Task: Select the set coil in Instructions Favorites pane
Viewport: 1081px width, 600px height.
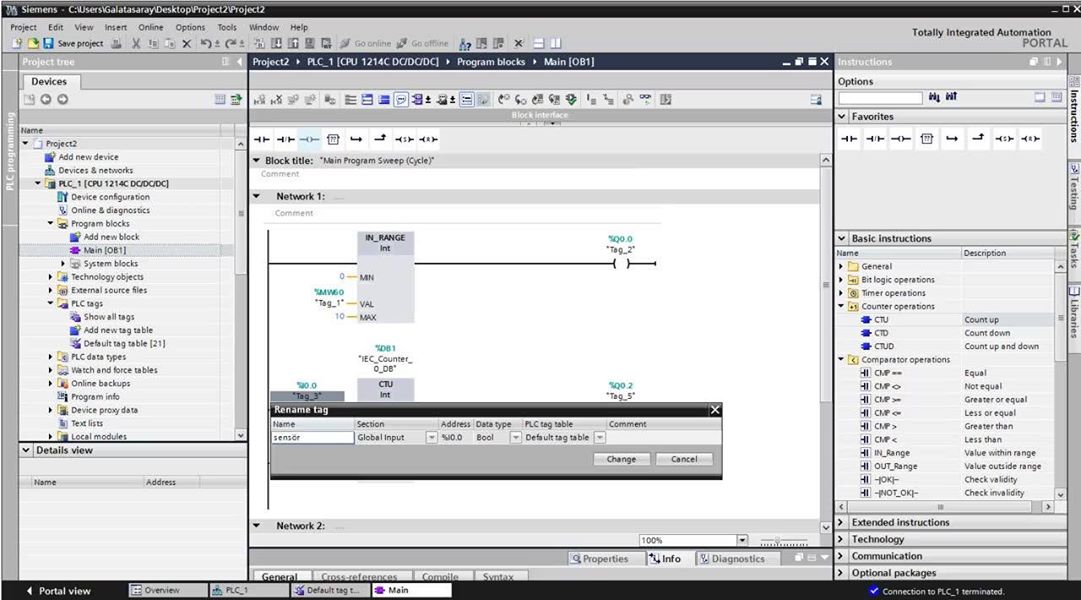Action: [x=1004, y=139]
